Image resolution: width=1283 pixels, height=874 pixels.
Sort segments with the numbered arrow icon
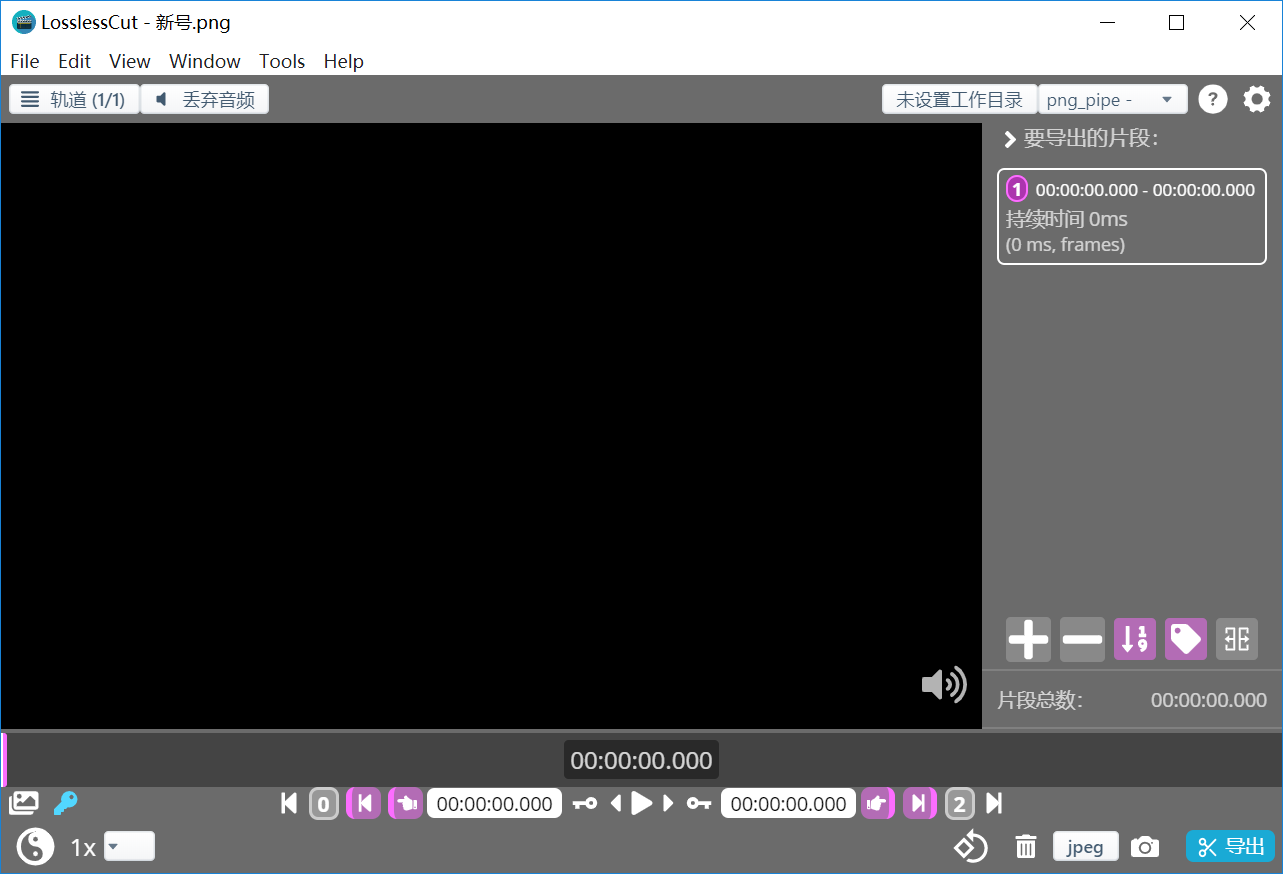click(1135, 639)
